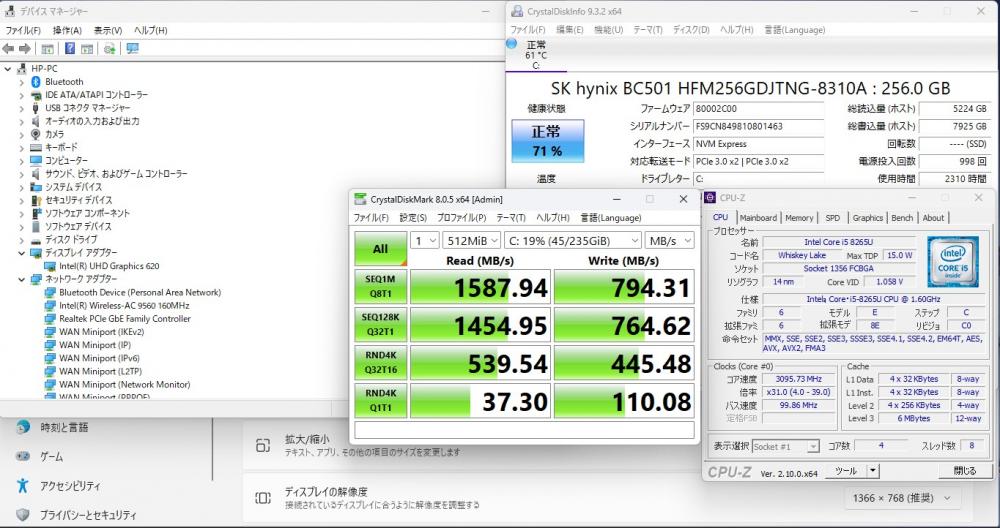Click the プライバシーとセキュリティ shield icon
Image resolution: width=1000 pixels, height=528 pixels.
[x=23, y=515]
